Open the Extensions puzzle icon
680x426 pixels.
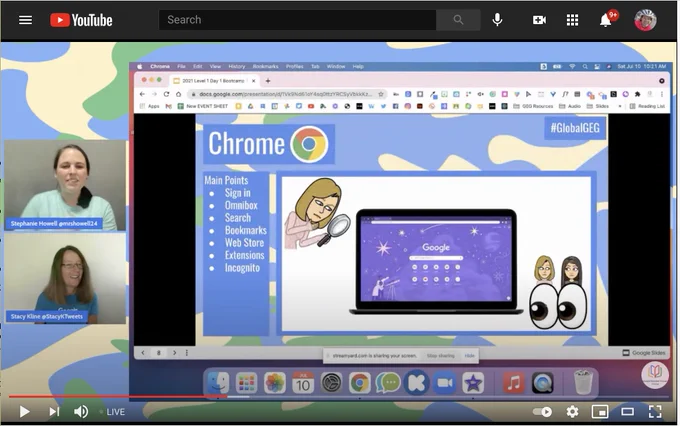638,94
